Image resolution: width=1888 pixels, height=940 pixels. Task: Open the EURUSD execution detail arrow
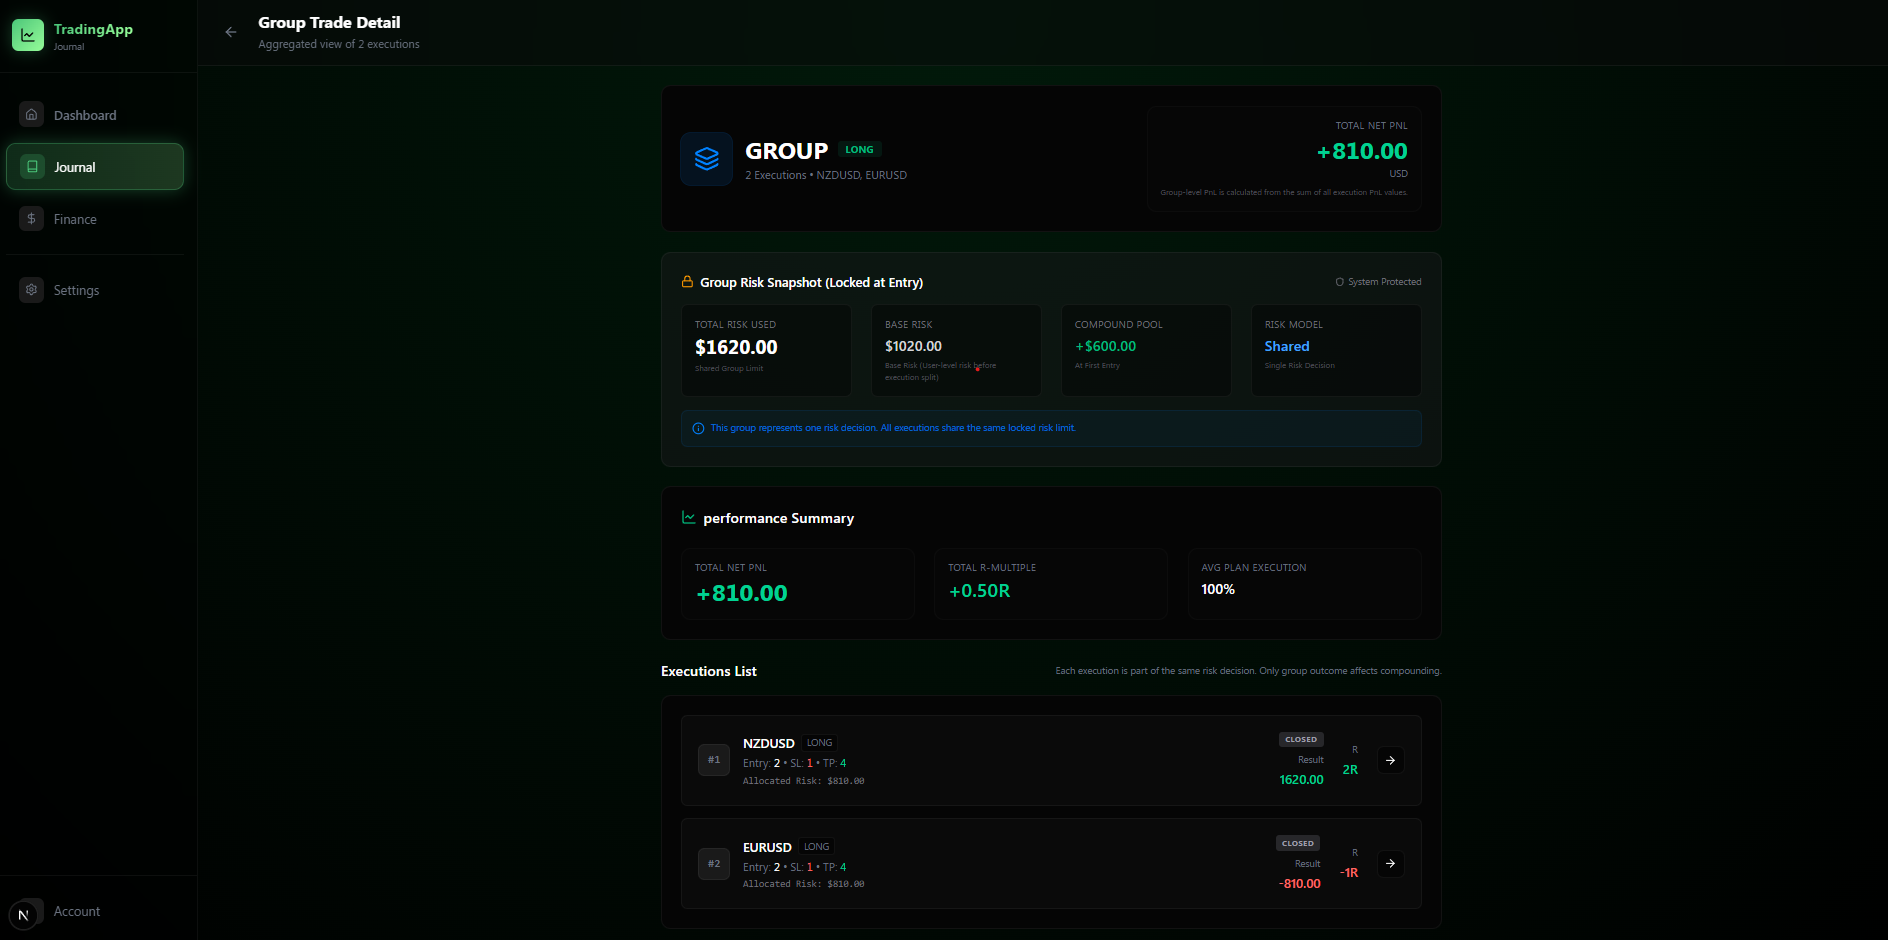pos(1389,863)
